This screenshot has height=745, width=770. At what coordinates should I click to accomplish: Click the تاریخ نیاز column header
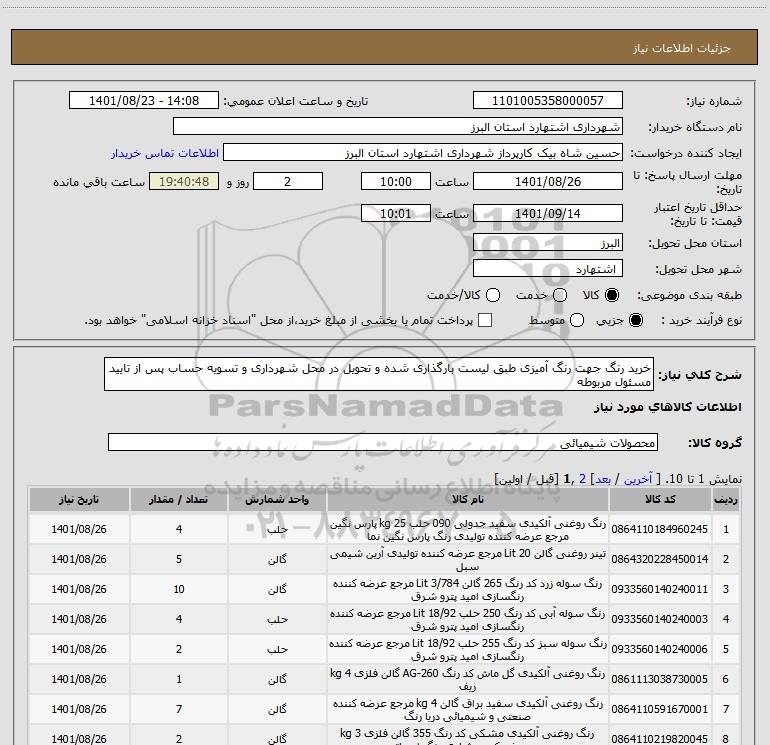tap(79, 499)
